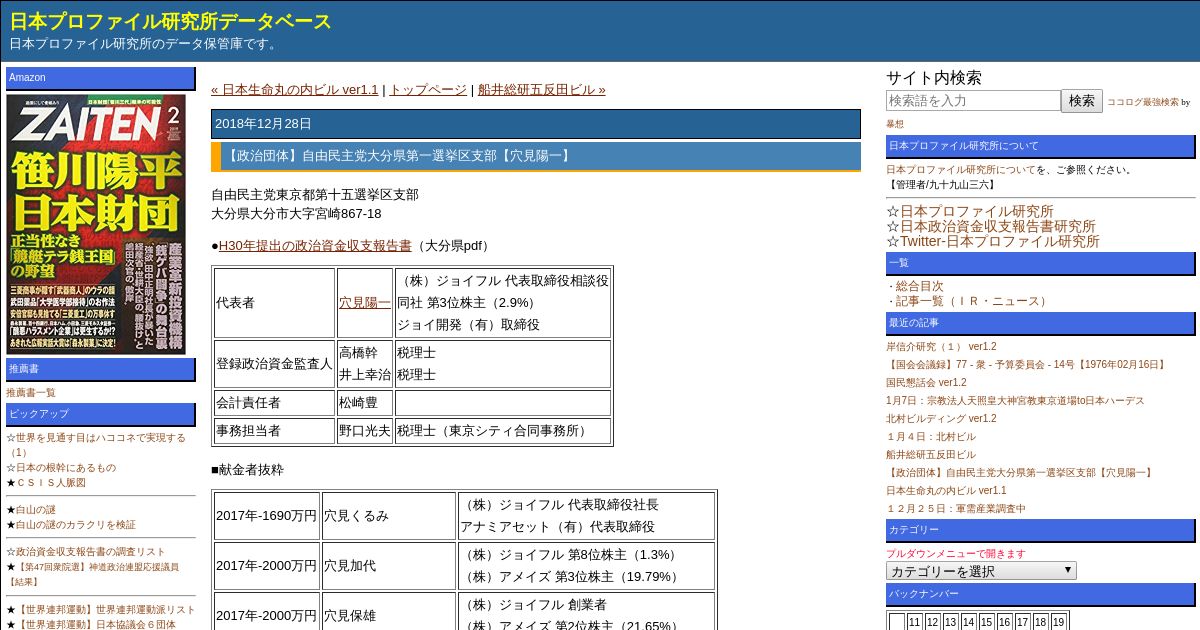Open recent post 日本生命丸の内ビル ver1.1 in sidebar
The width and height of the screenshot is (1200, 630).
tap(946, 491)
